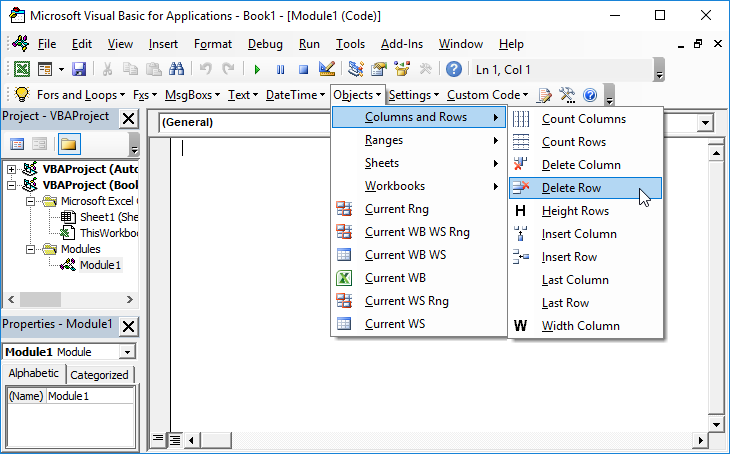Switch to Categorized properties tab

[x=100, y=375]
